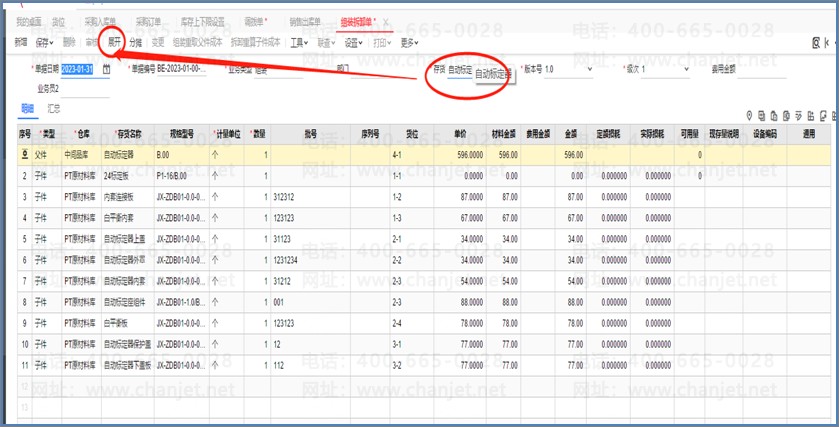Switch to the 调拨单 tab

[255, 22]
